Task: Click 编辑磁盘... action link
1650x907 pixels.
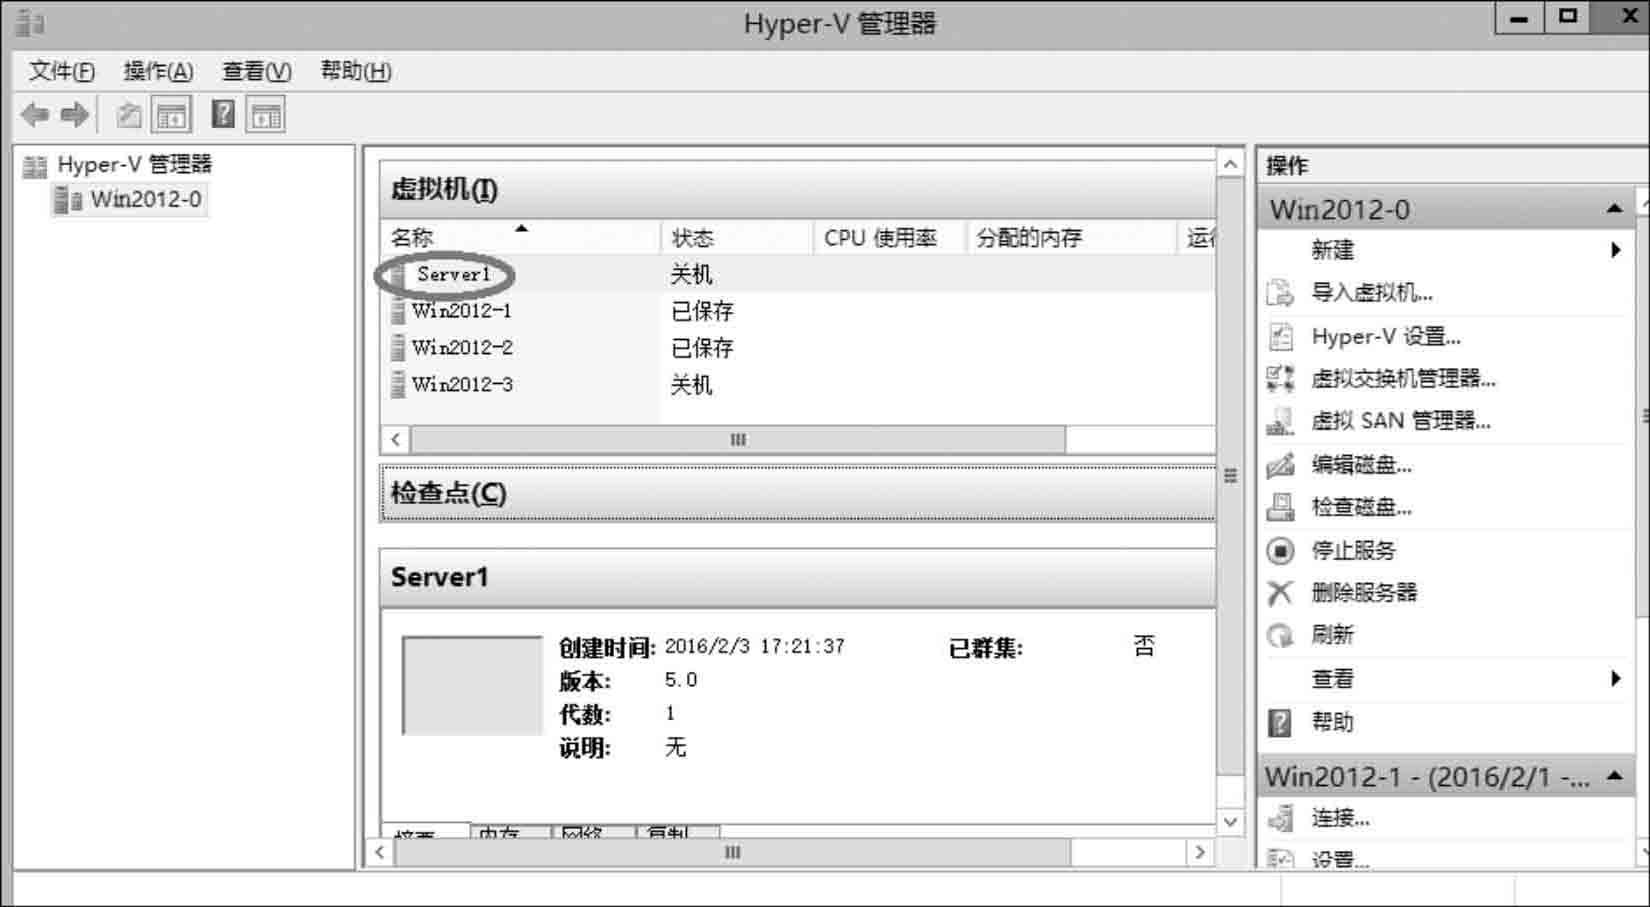Action: click(1361, 465)
